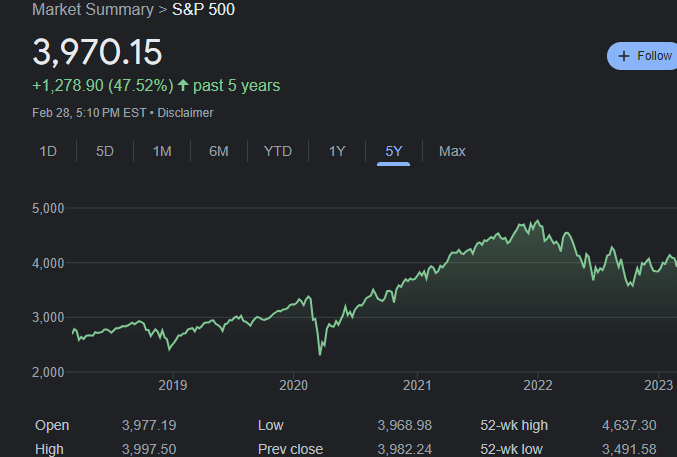This screenshot has height=457, width=677.
Task: Click the S&P 500 title text
Action: (x=203, y=10)
